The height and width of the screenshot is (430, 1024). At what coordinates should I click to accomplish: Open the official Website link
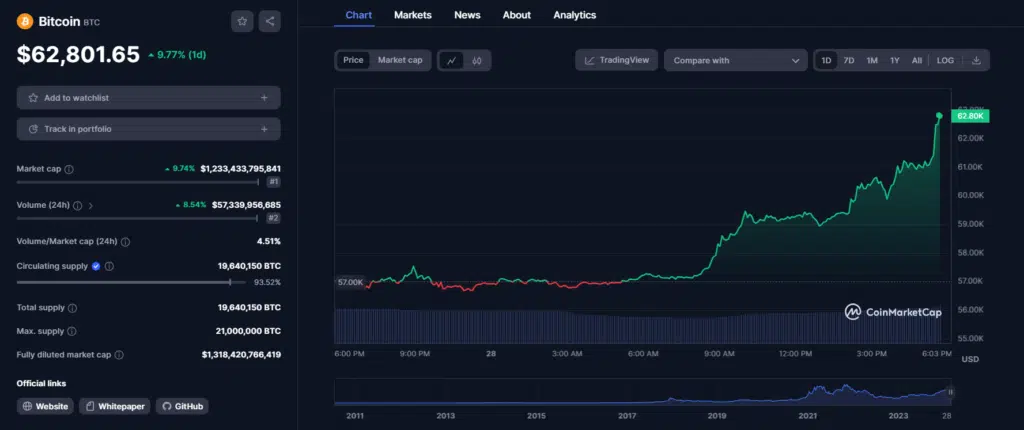pos(45,406)
